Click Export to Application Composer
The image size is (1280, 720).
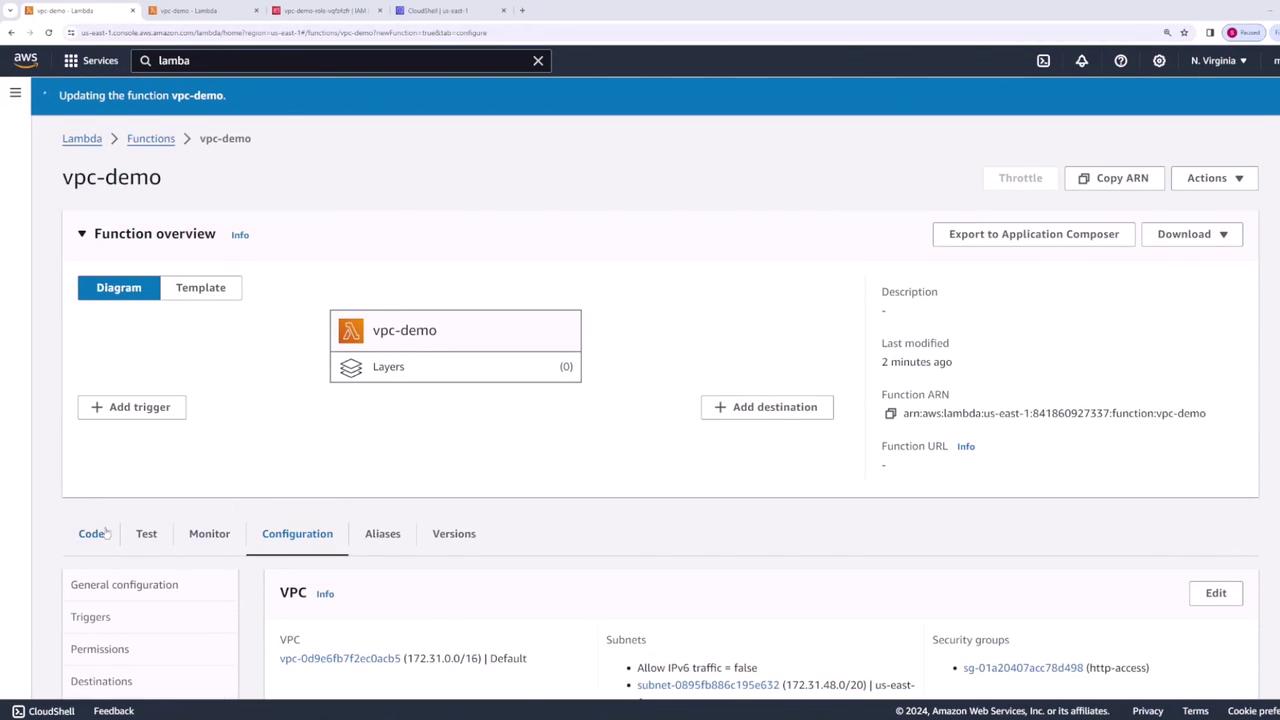pyautogui.click(x=1034, y=234)
